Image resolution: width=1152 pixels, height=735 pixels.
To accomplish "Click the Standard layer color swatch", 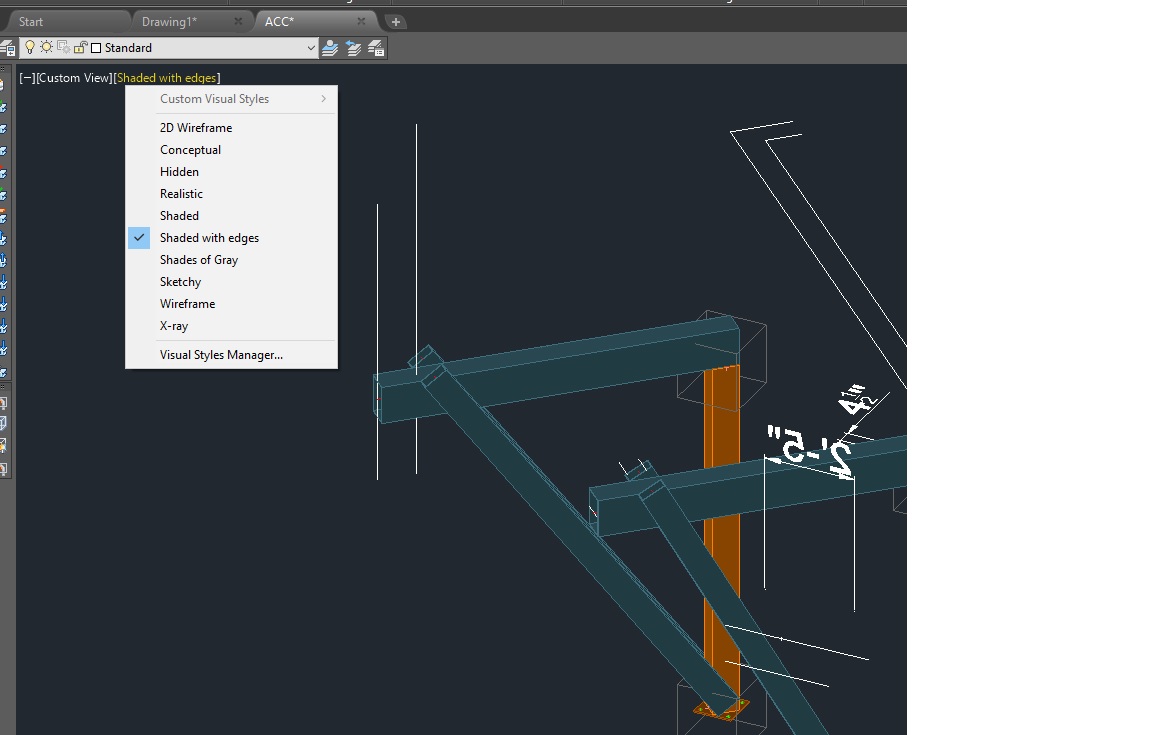I will pos(96,49).
